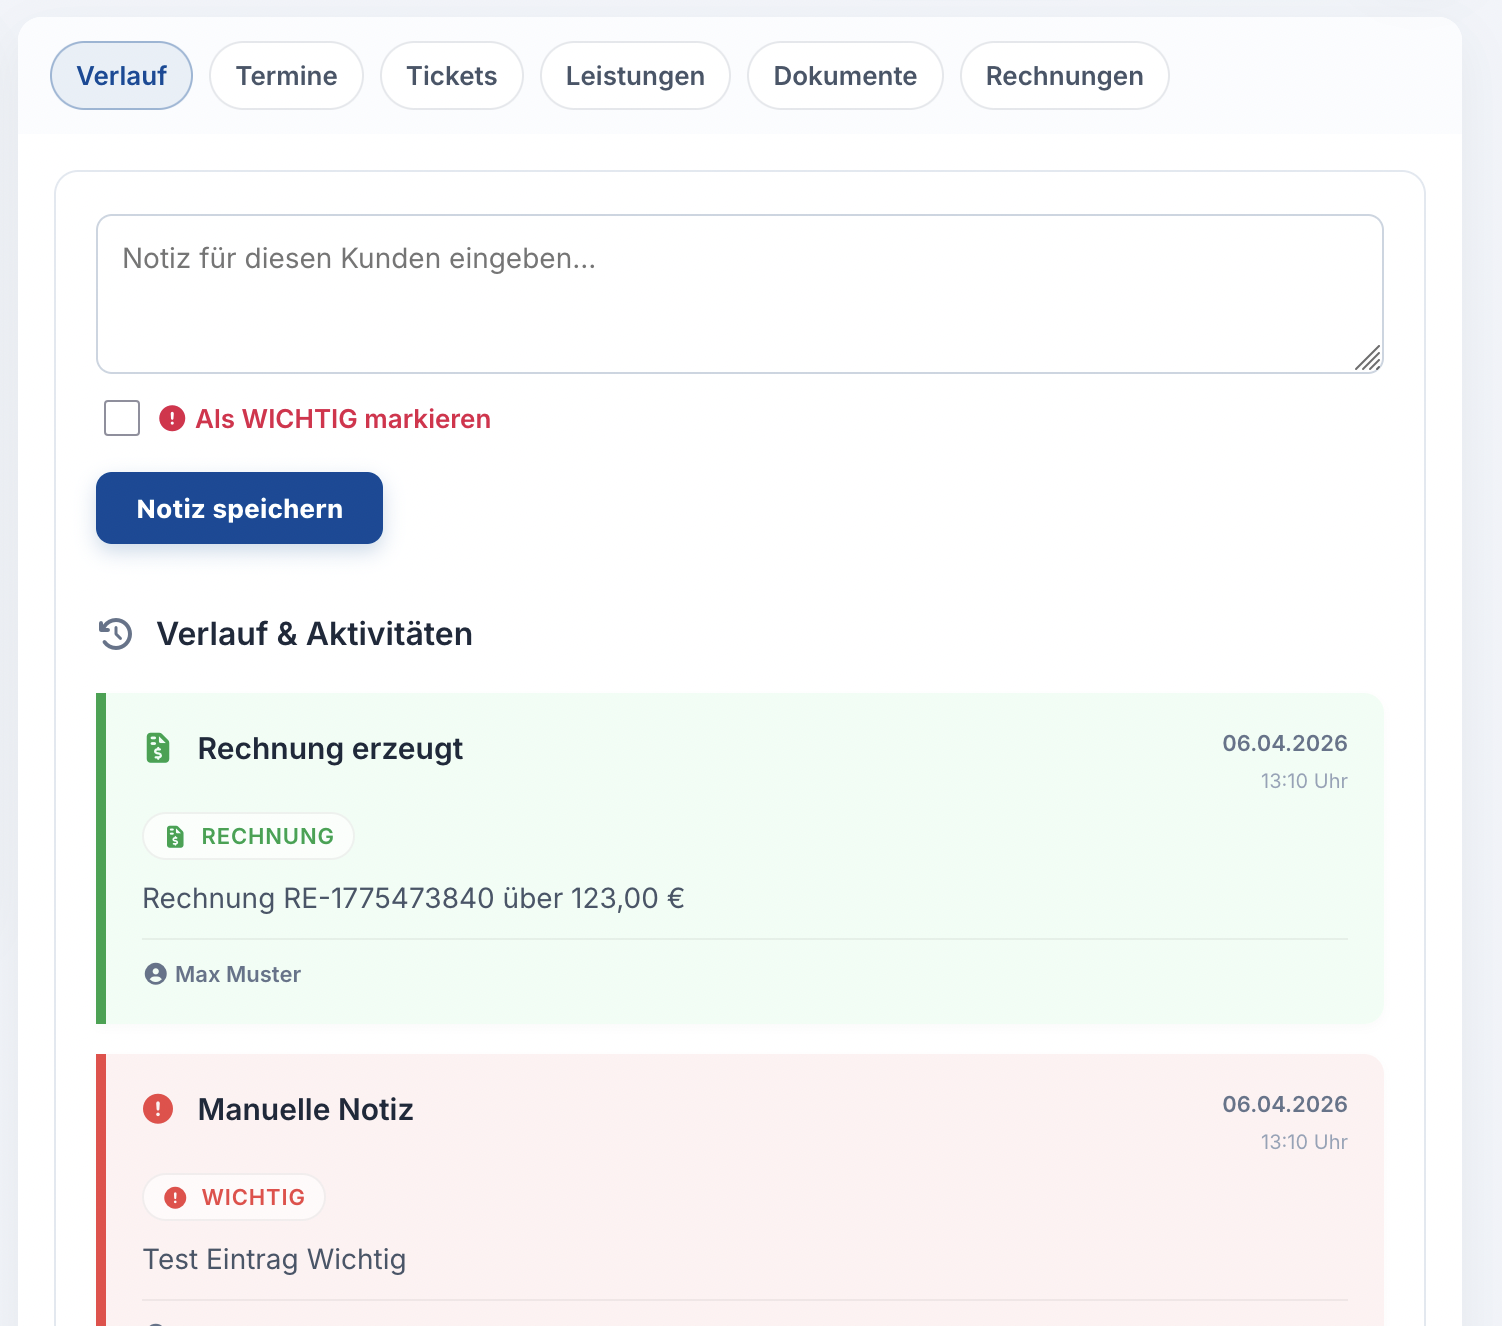Click the "13:10 Uhr" time on Rechnung erzeugt entry

point(1304,781)
